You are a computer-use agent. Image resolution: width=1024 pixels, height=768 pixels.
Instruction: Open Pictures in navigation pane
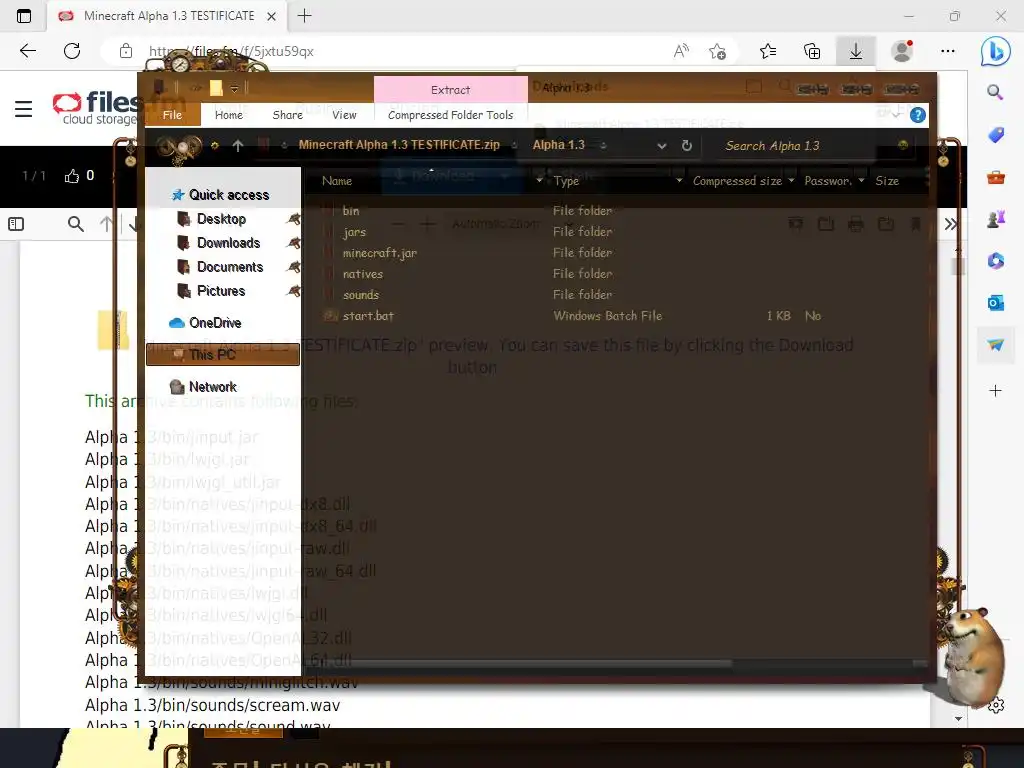pos(221,291)
